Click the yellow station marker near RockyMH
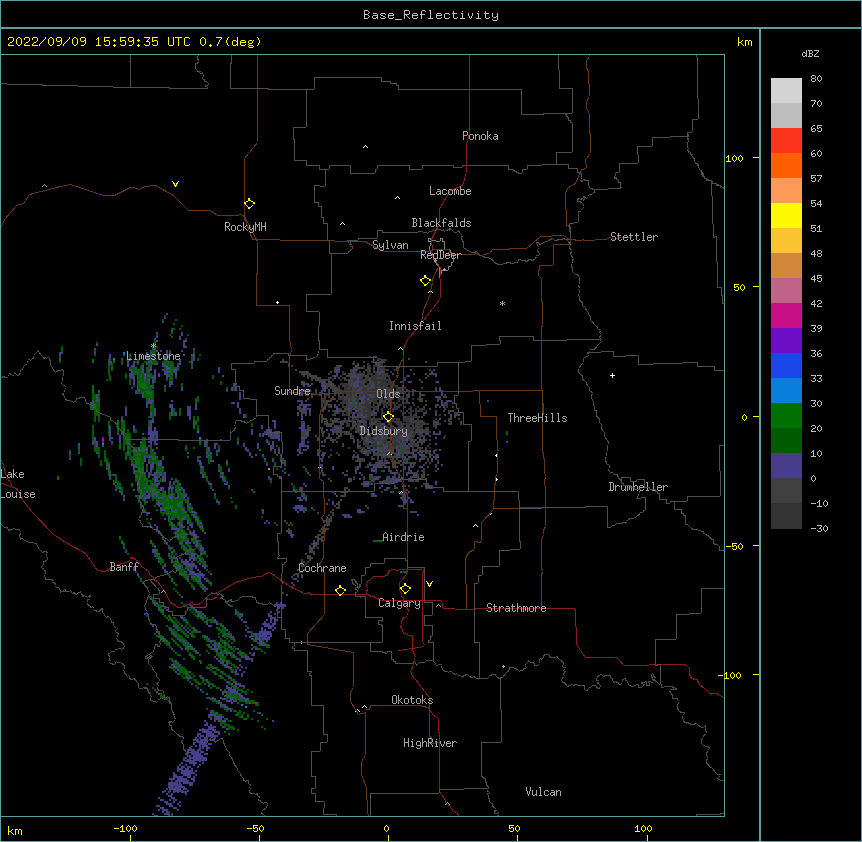The width and height of the screenshot is (862, 842). click(x=249, y=204)
